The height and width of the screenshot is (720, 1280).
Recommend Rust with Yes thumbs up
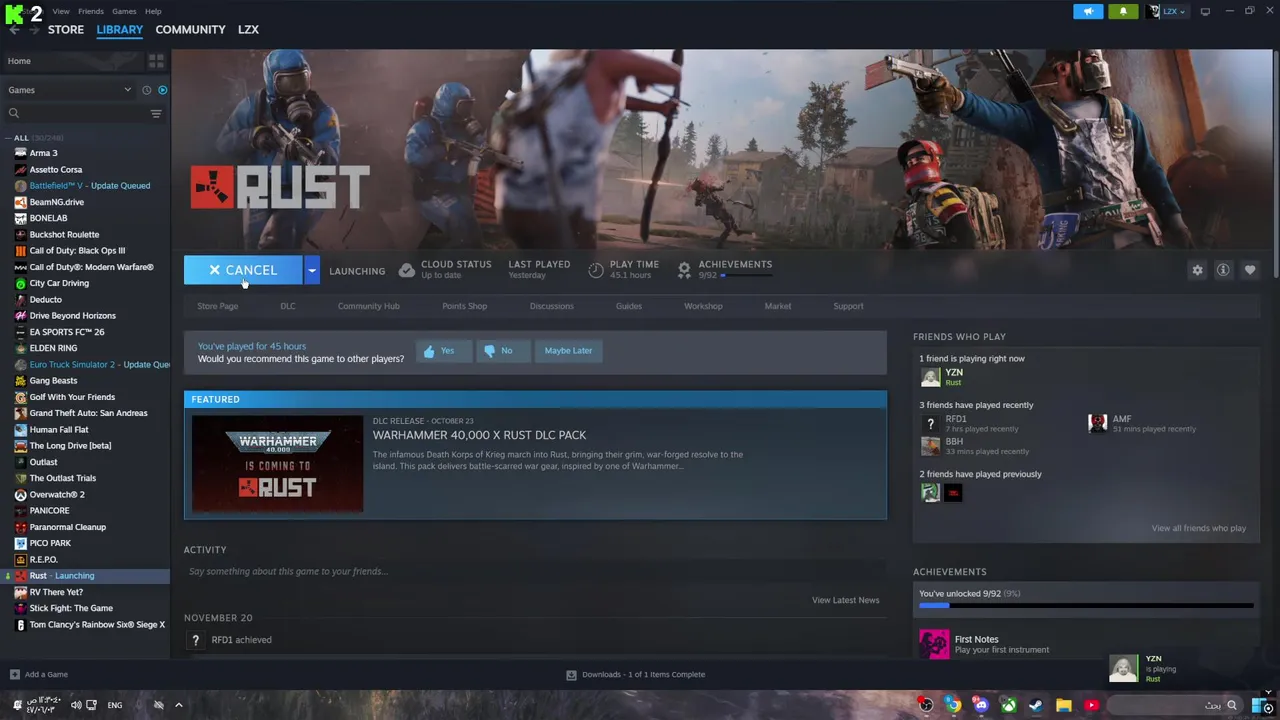443,351
